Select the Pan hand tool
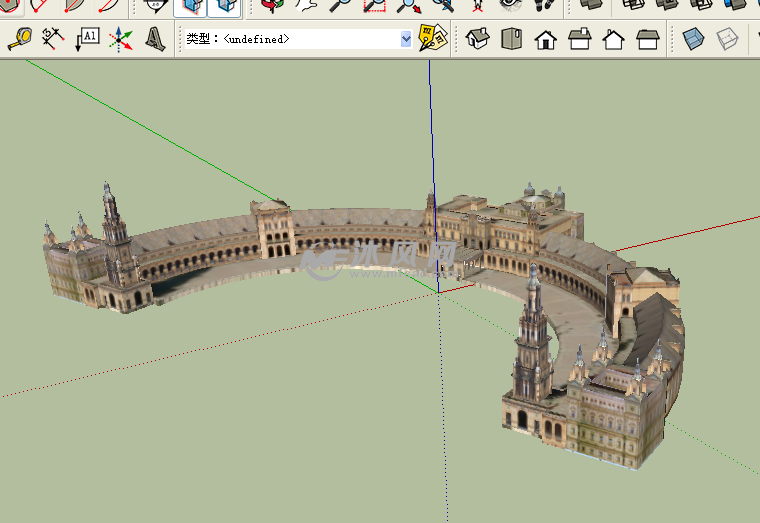The width and height of the screenshot is (760, 523). pyautogui.click(x=307, y=6)
